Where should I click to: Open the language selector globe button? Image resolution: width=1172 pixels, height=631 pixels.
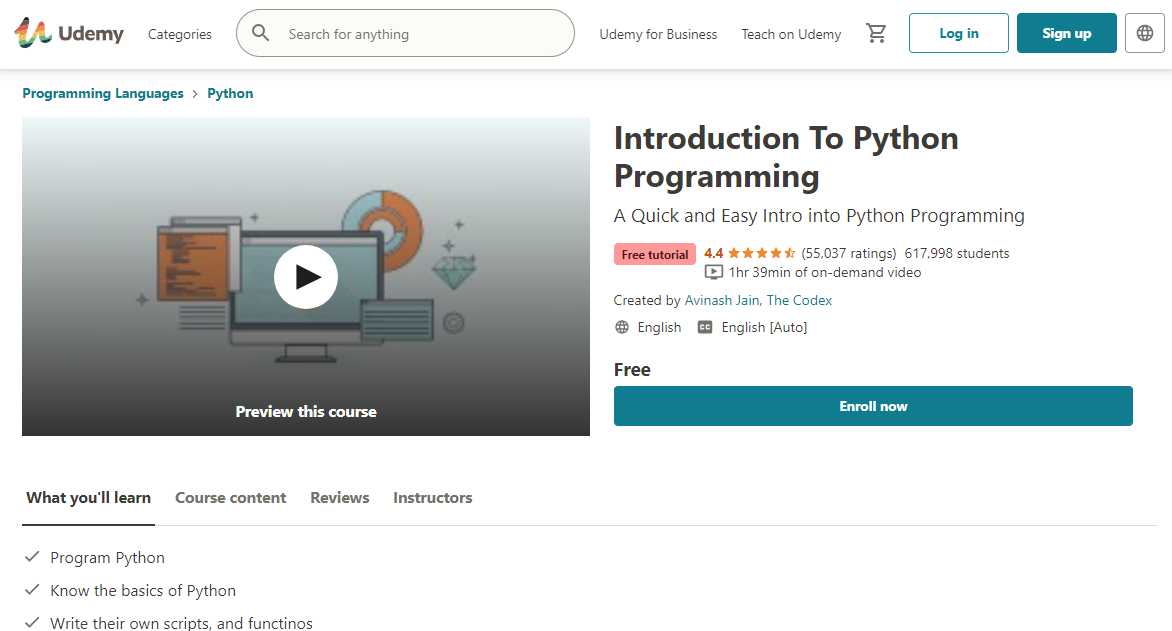[x=1145, y=34]
